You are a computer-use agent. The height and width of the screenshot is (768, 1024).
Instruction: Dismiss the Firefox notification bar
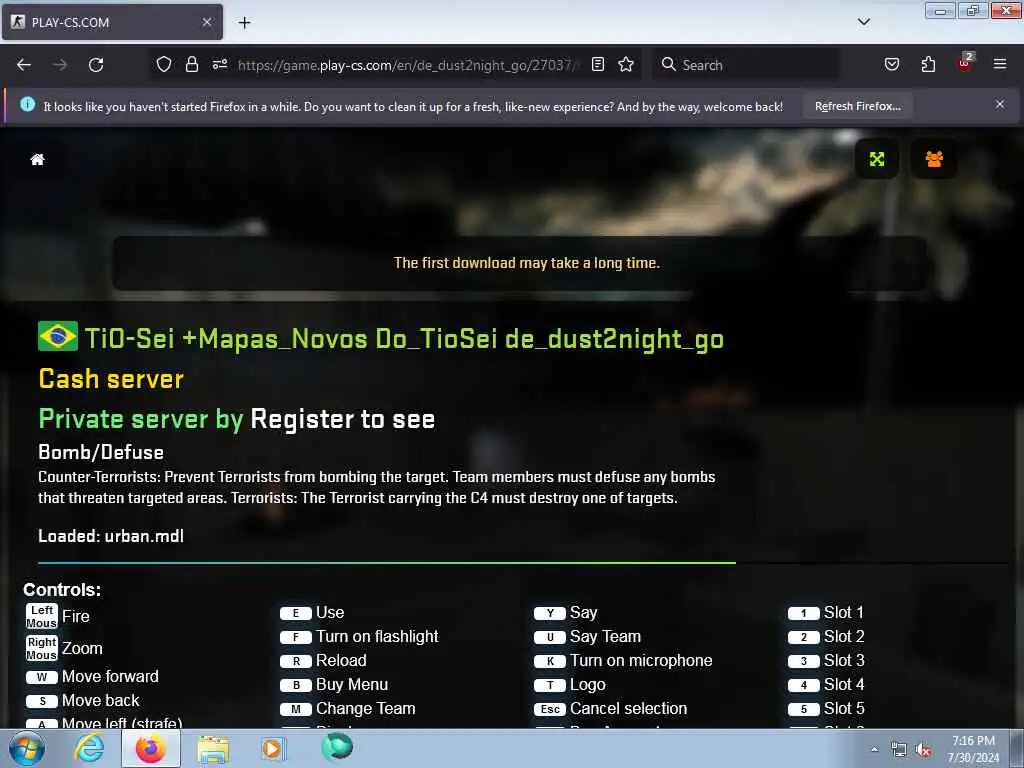pos(999,105)
